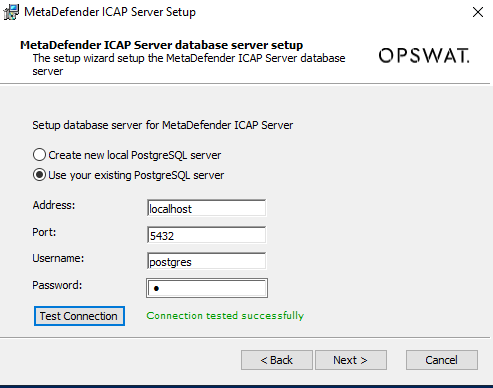
Task: Click the Password: label
Action: pos(57,285)
